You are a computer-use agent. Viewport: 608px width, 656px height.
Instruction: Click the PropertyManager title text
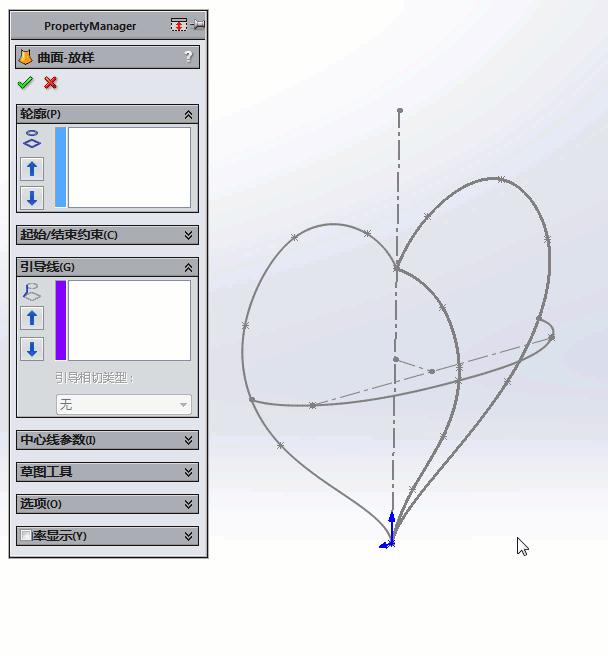click(x=90, y=26)
